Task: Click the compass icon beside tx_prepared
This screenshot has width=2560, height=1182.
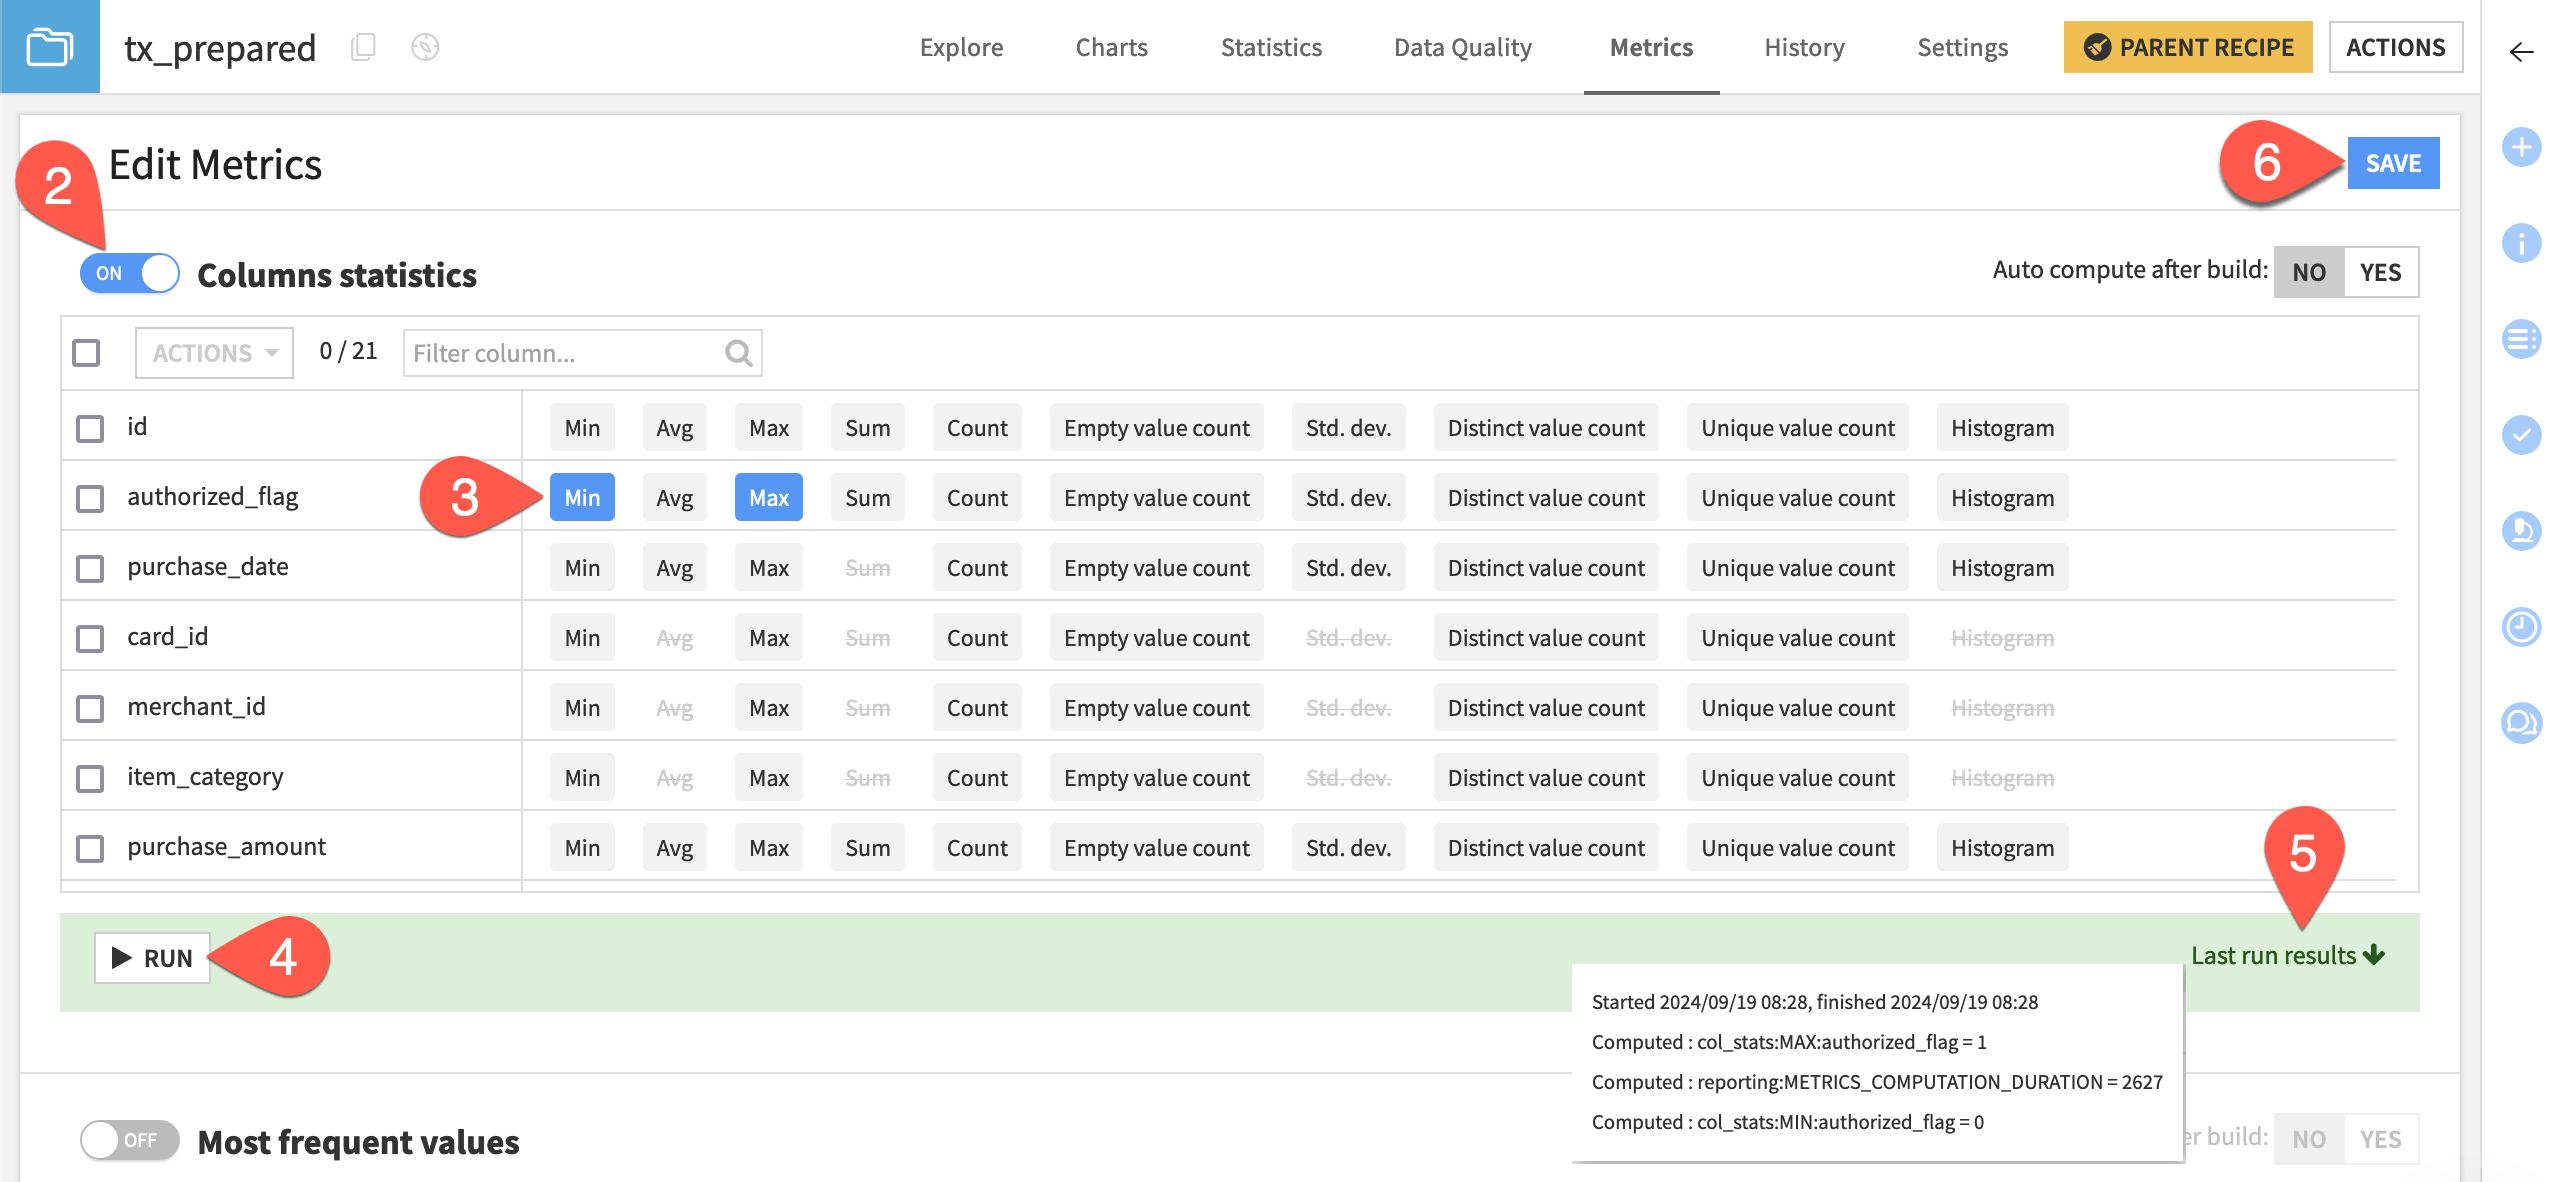Action: pyautogui.click(x=424, y=47)
